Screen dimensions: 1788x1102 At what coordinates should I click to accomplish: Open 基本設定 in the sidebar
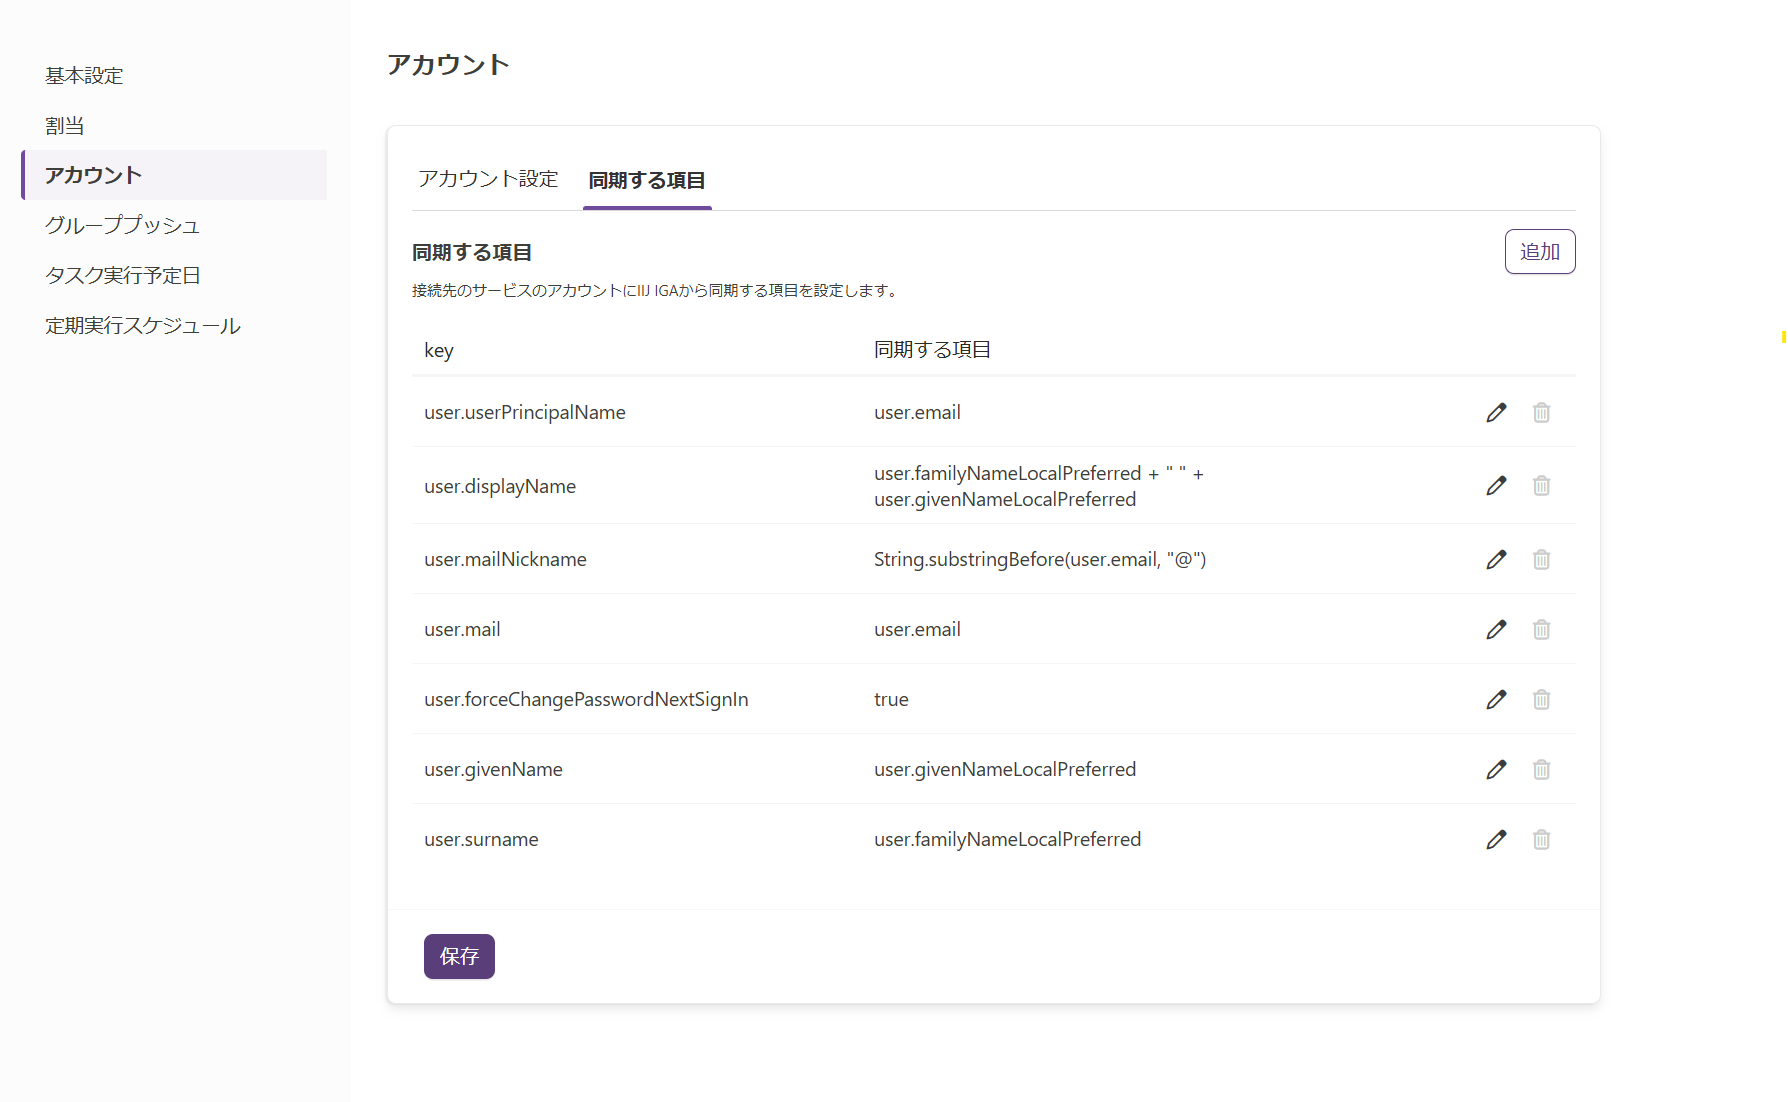84,76
